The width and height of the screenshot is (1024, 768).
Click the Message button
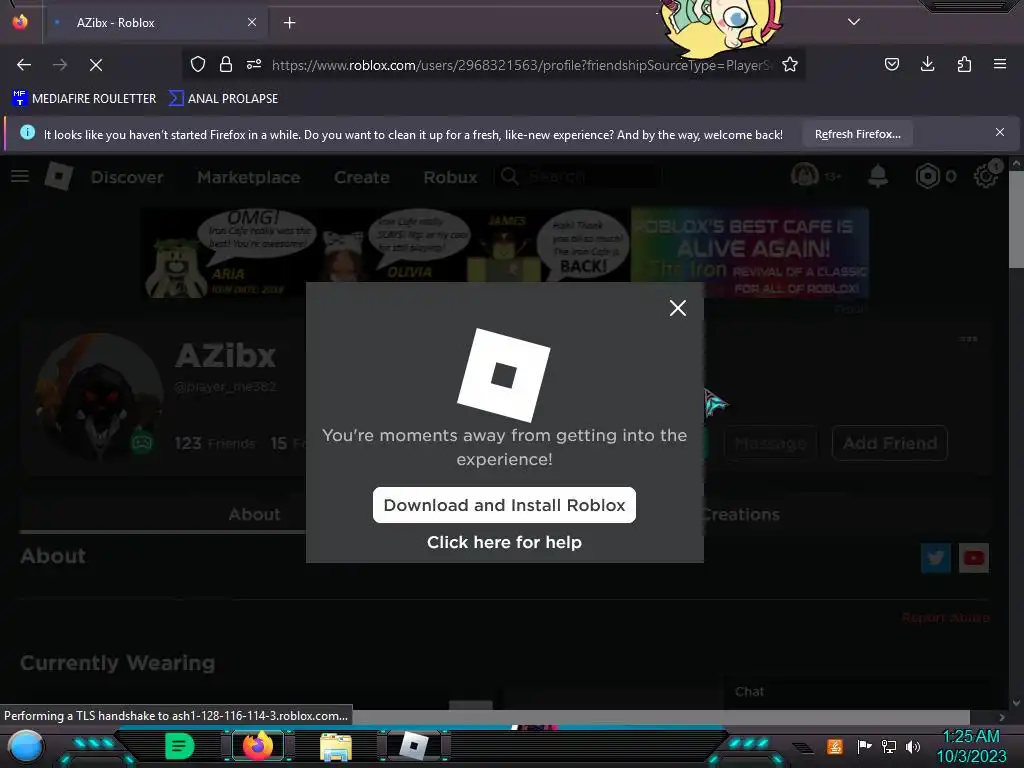(x=770, y=443)
